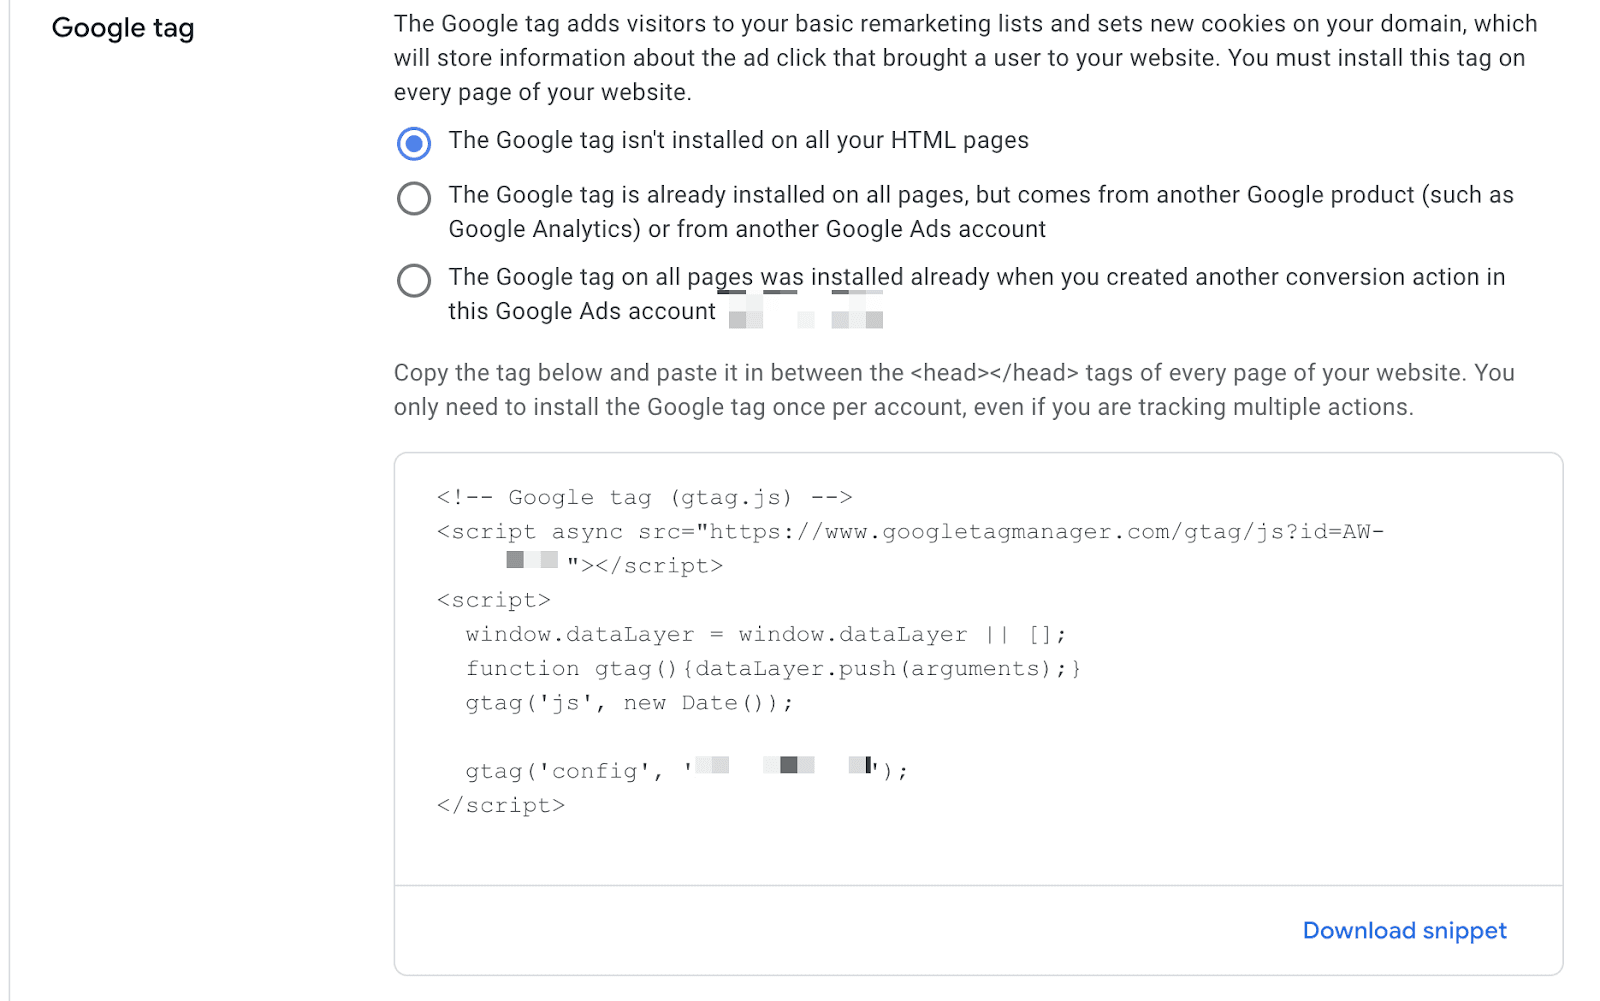The image size is (1600, 1001).
Task: Choose "already installed on all pages" radio
Action: (x=414, y=198)
